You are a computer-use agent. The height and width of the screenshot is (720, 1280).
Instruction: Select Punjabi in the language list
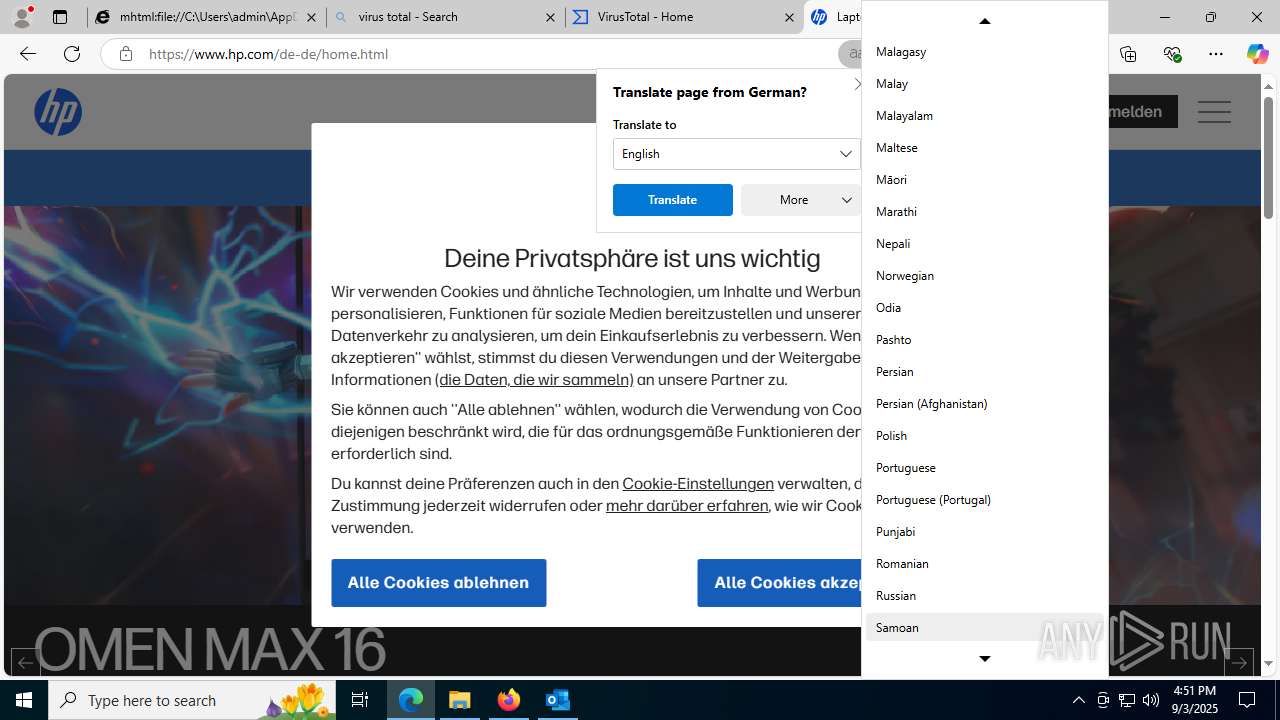pos(984,531)
